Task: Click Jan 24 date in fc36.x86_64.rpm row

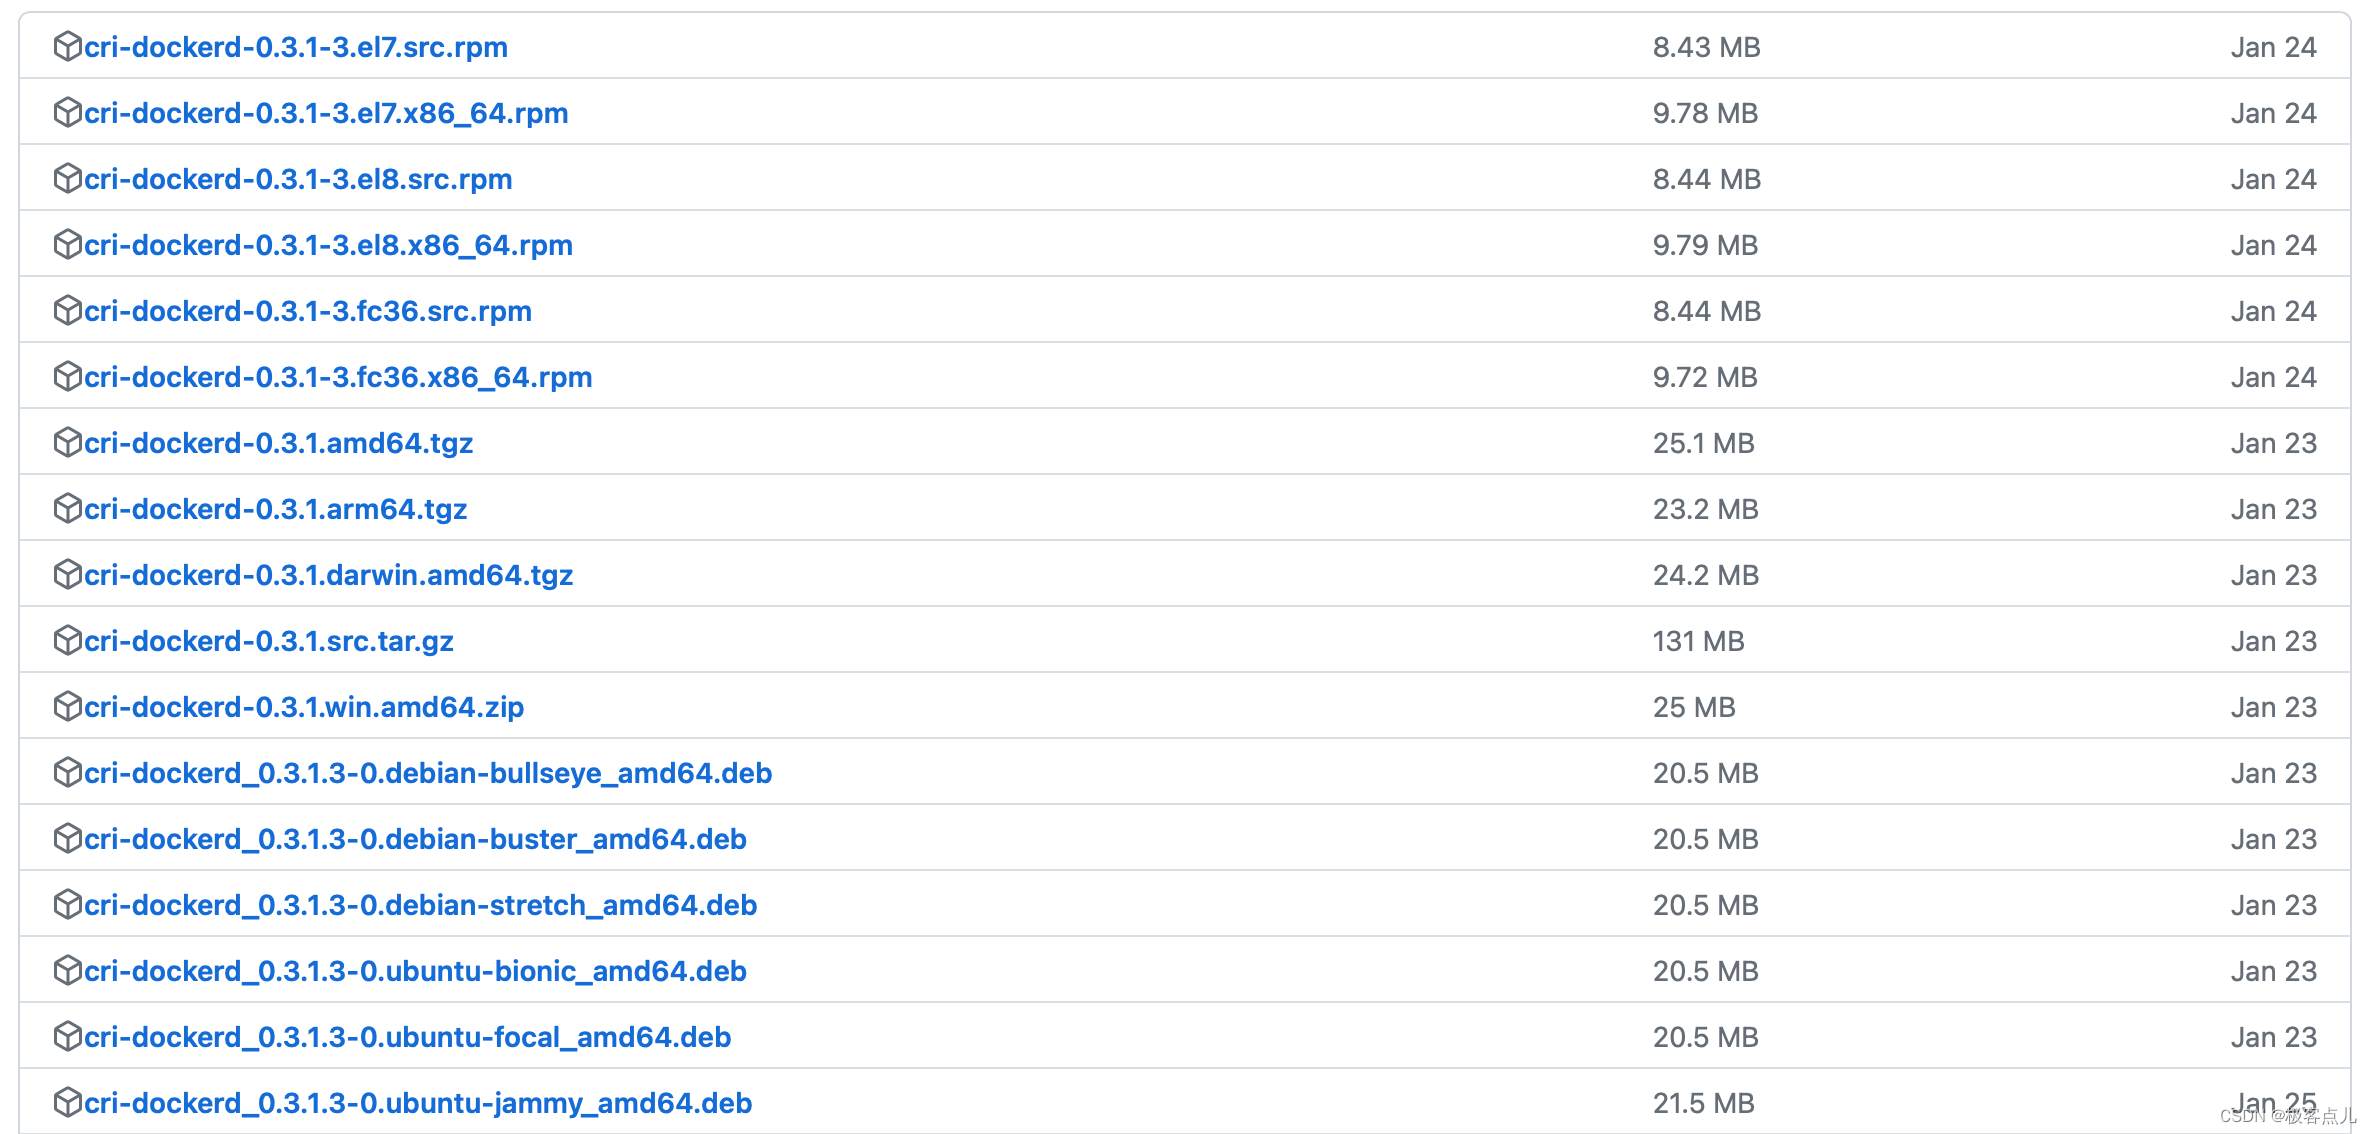Action: (2273, 377)
